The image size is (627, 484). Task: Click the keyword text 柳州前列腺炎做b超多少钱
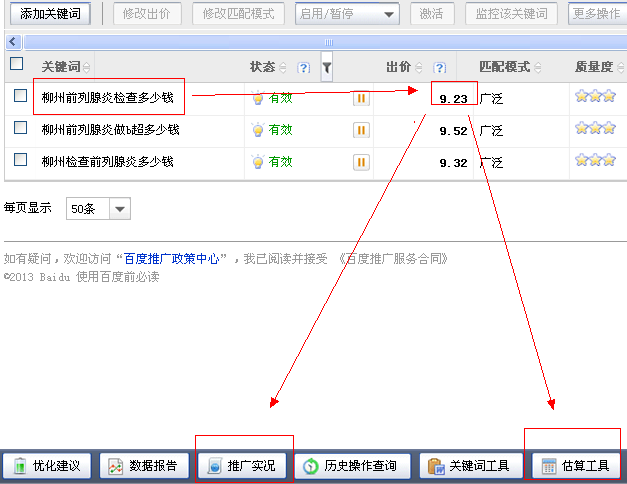point(110,129)
